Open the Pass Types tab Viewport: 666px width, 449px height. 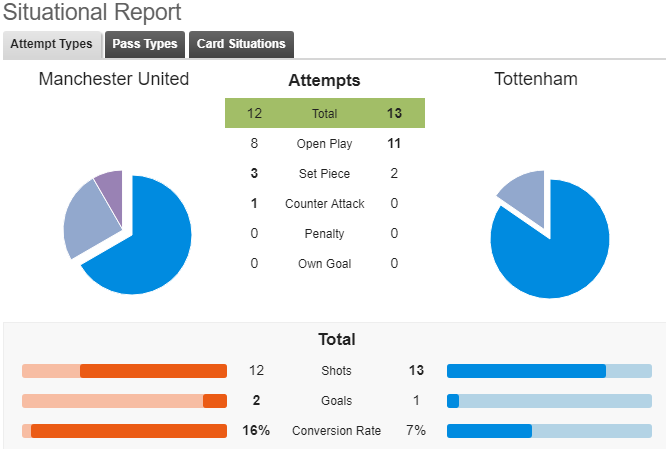[x=145, y=44]
